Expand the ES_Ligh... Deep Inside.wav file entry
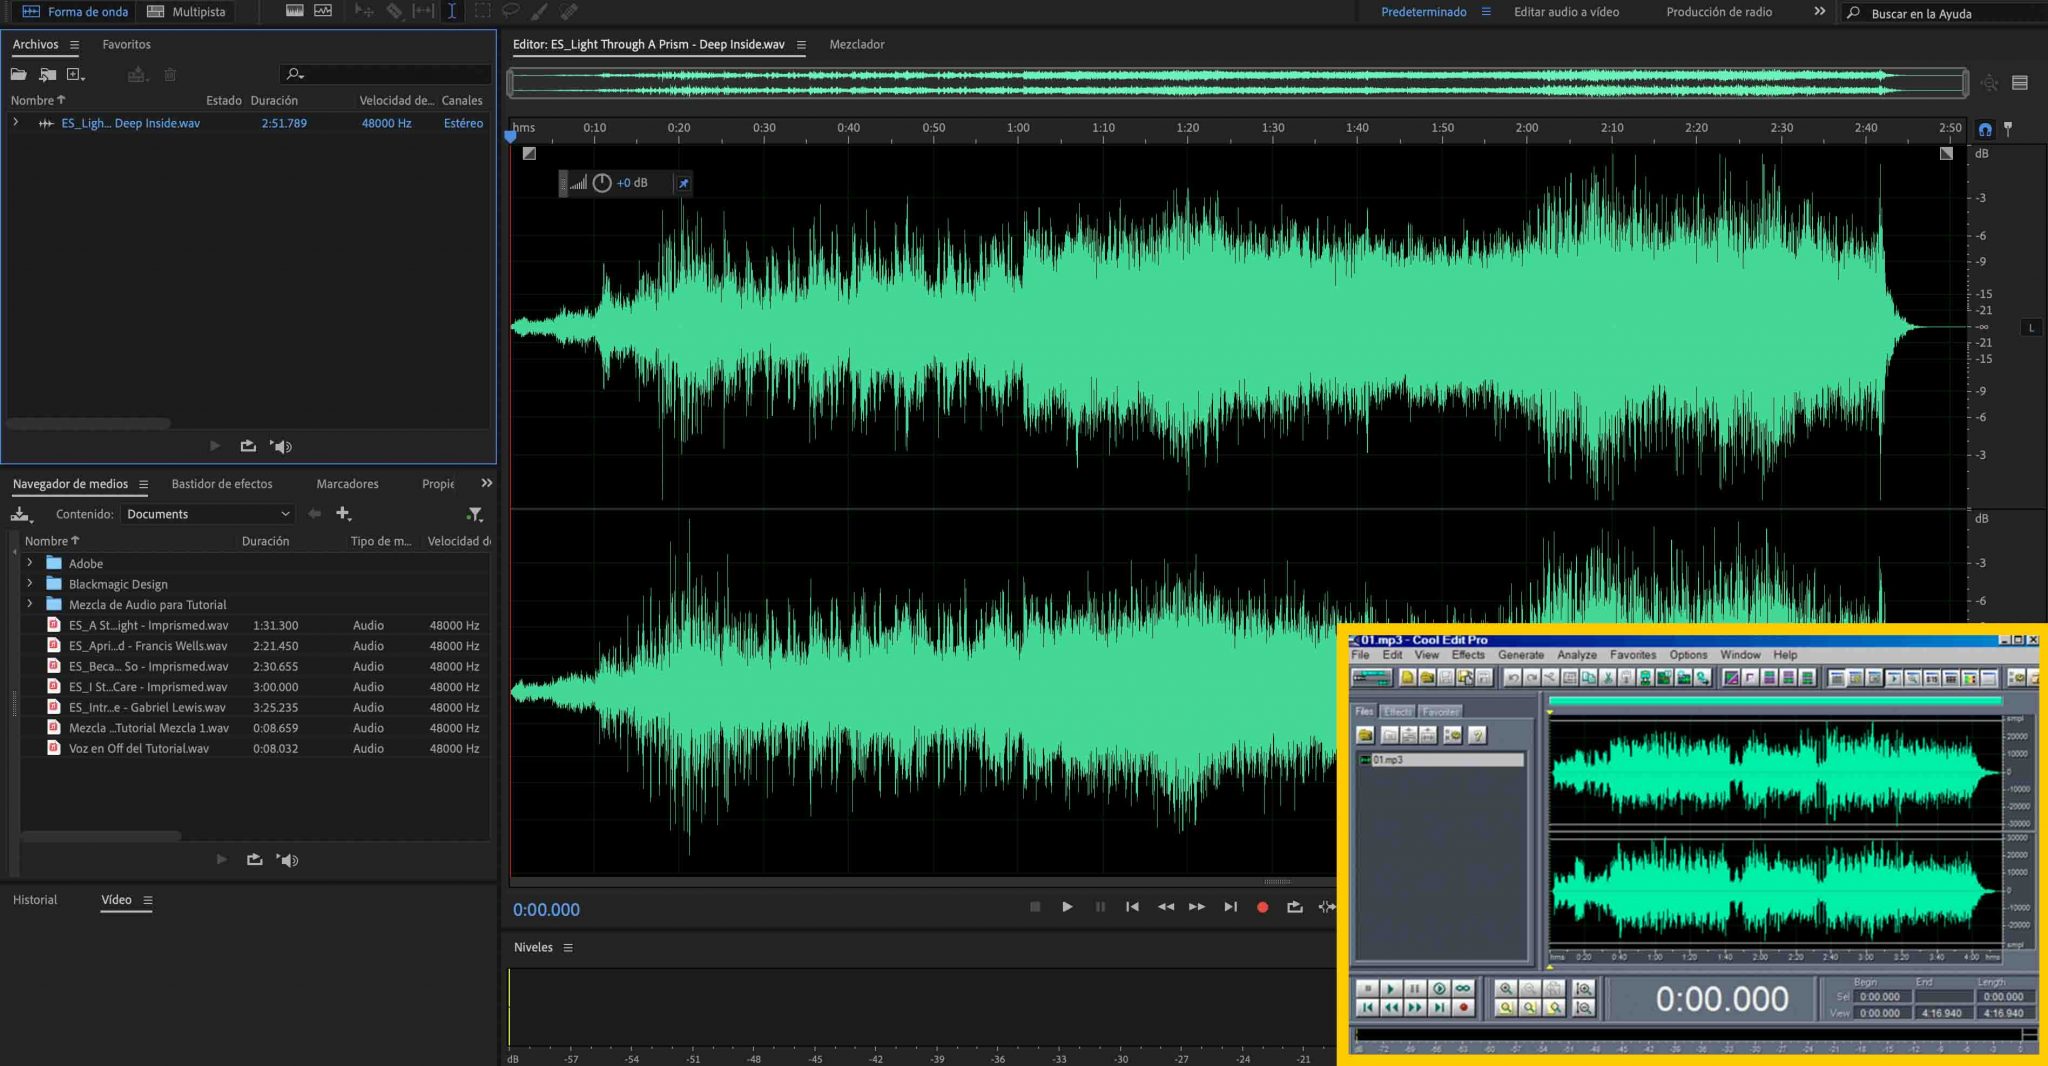Screen dimensions: 2048x1066 point(16,123)
